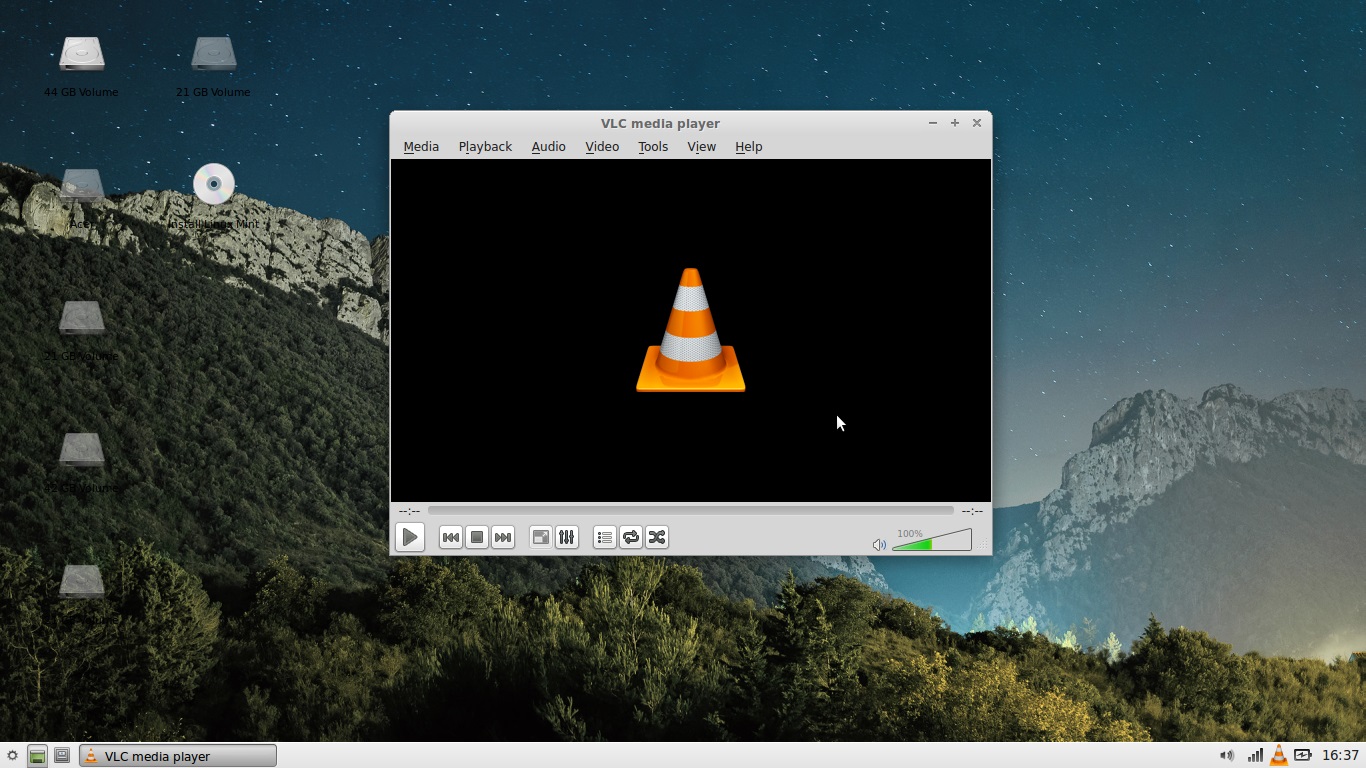Open the Tools menu
Viewport: 1366px width, 768px height.
653,146
